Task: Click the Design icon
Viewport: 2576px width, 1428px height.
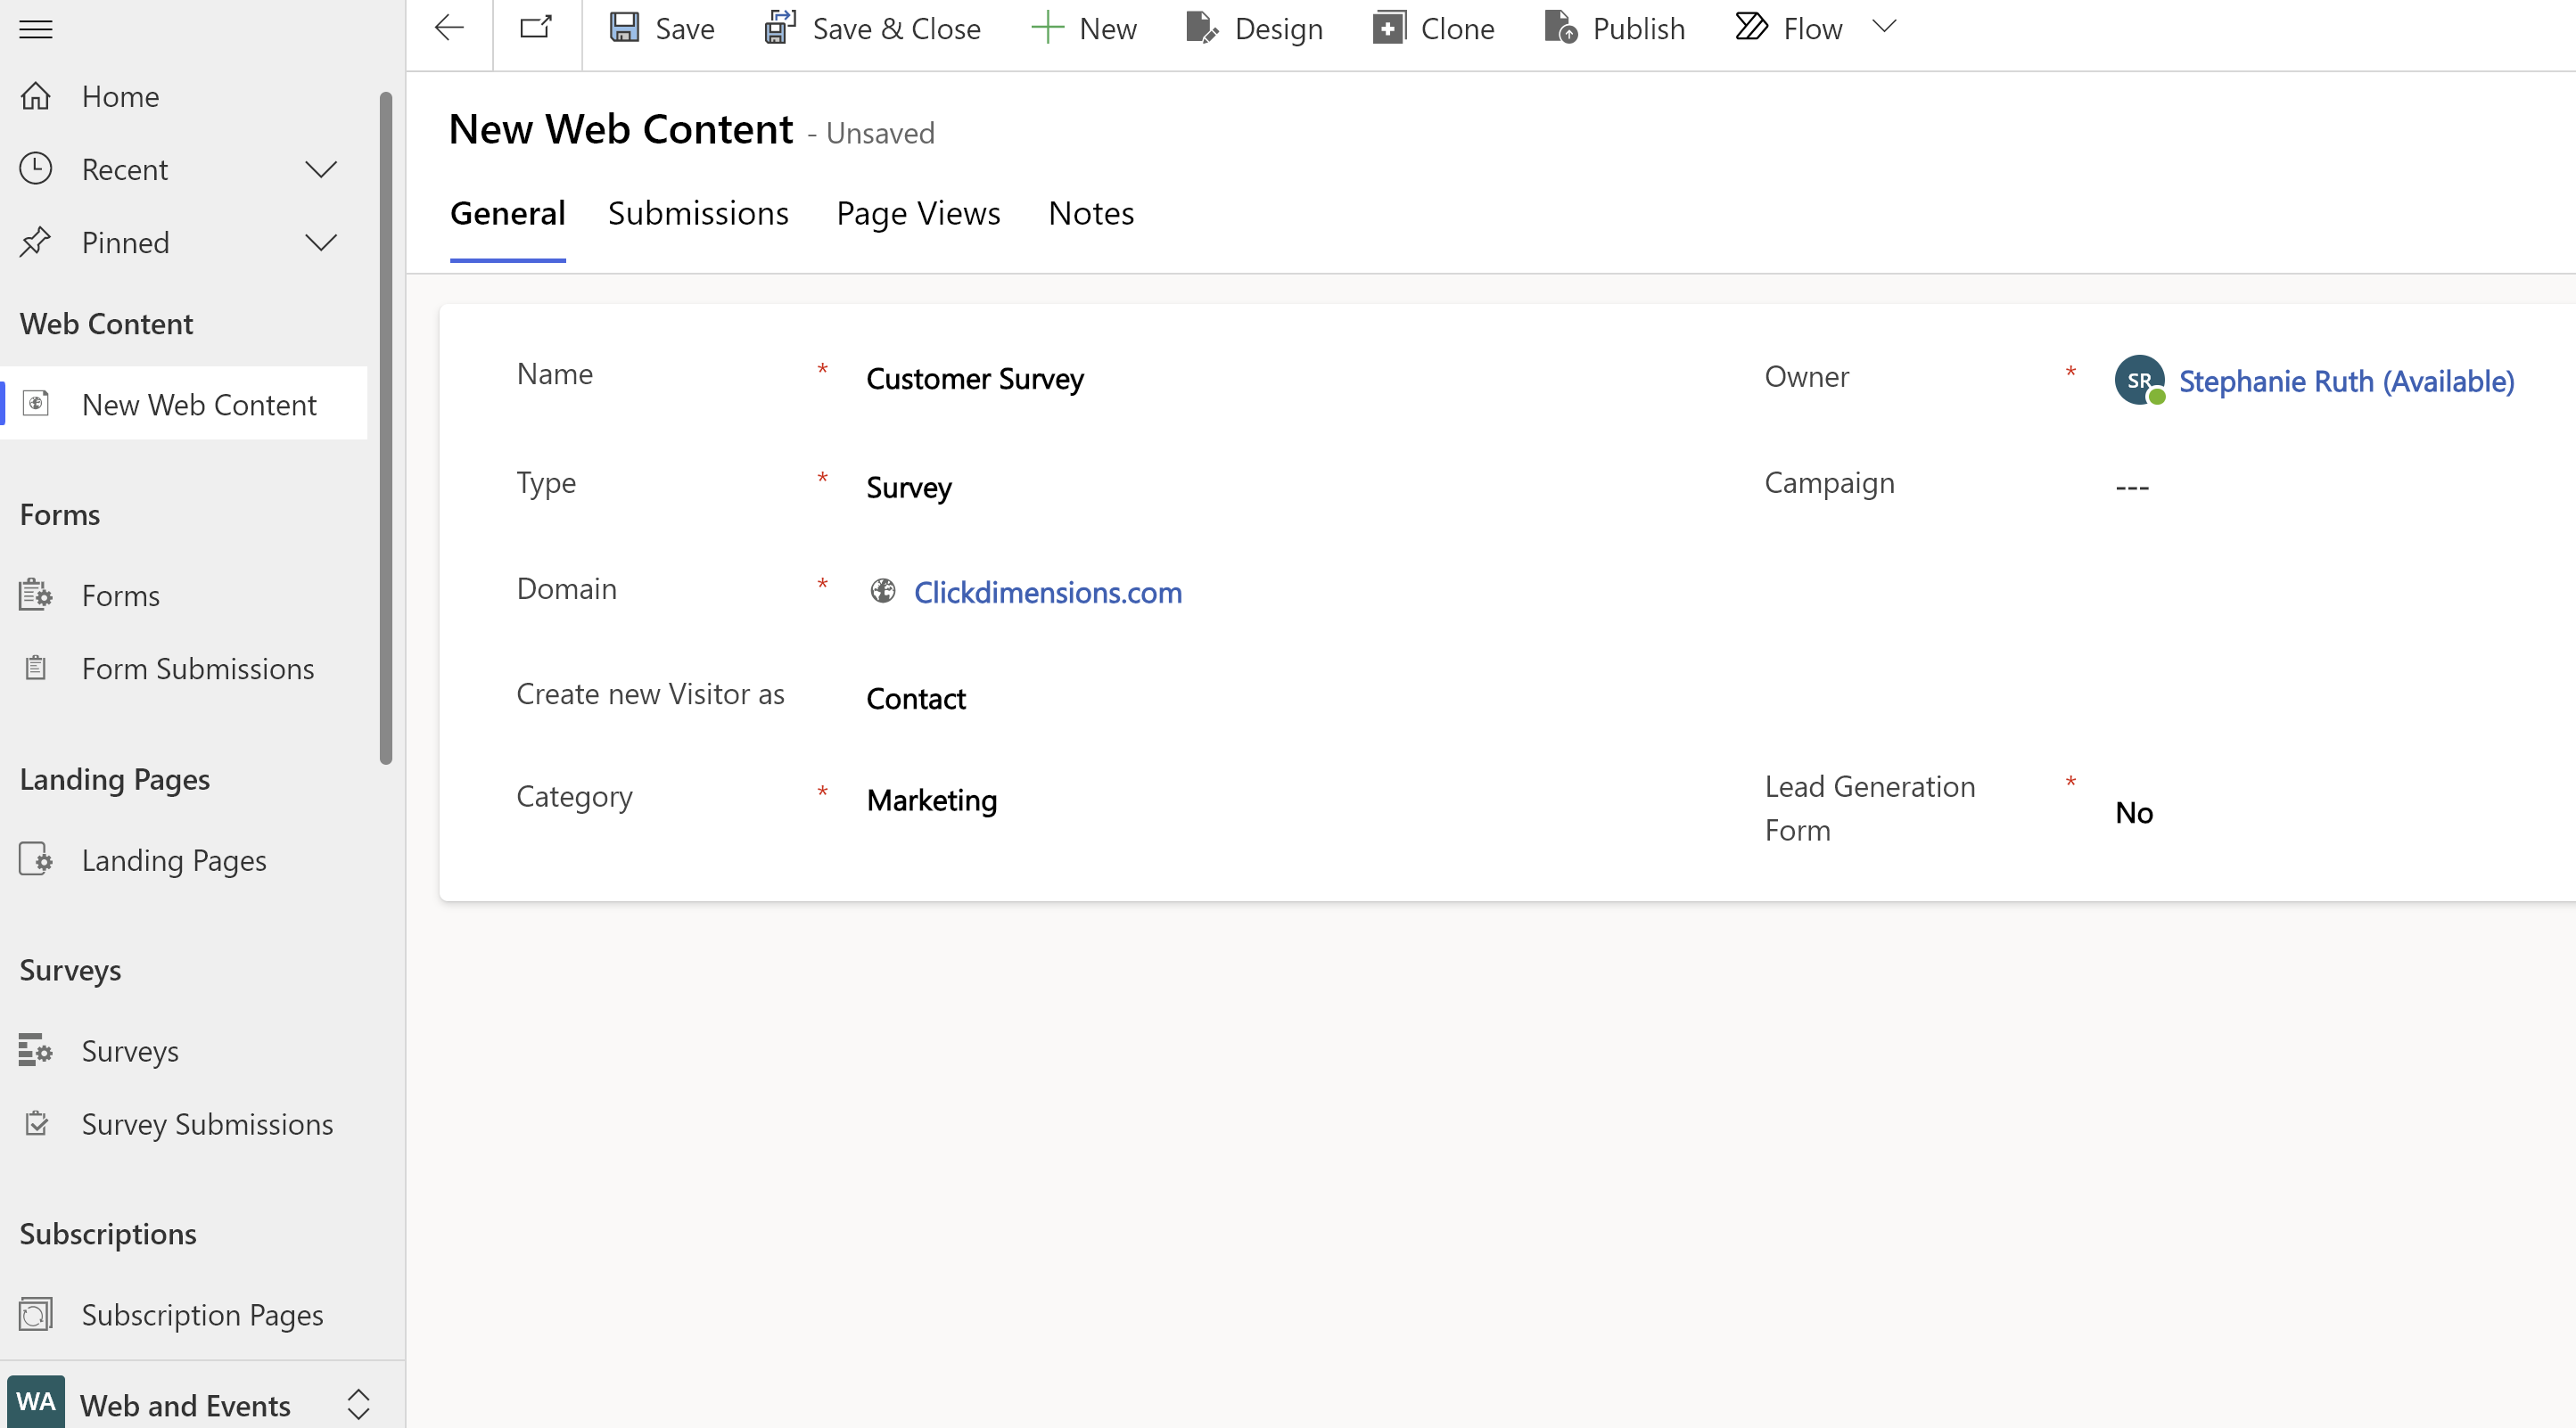Action: coord(1201,27)
